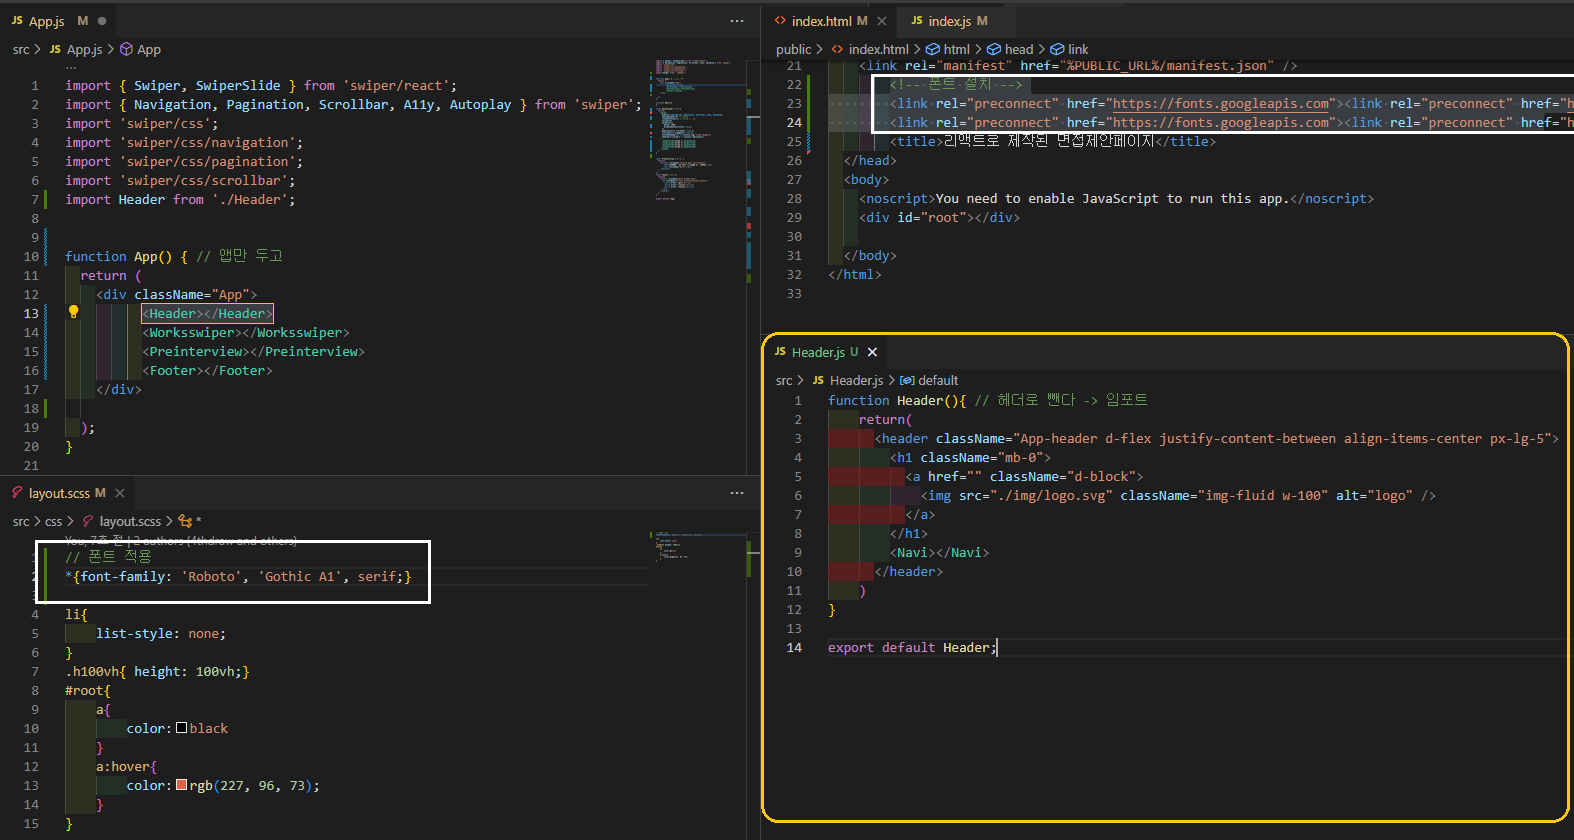Select the index.html tab
The width and height of the screenshot is (1574, 840).
point(820,21)
